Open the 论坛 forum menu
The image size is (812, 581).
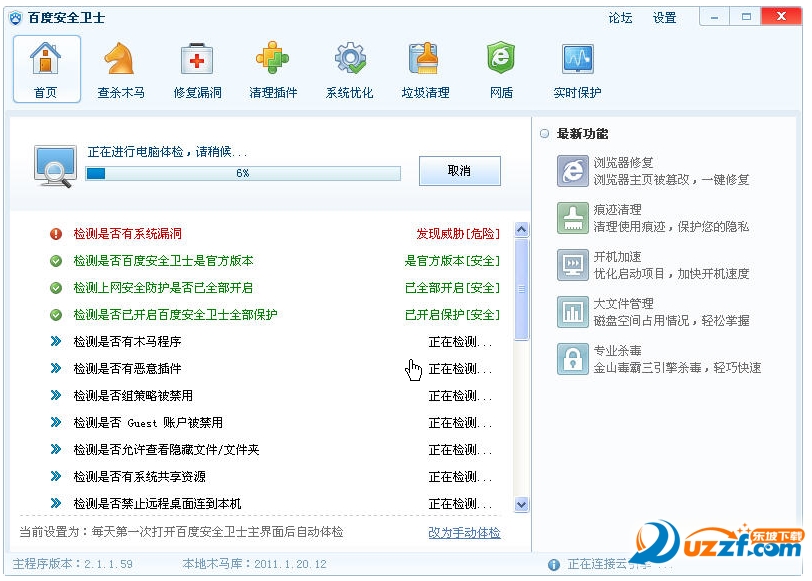(x=620, y=18)
